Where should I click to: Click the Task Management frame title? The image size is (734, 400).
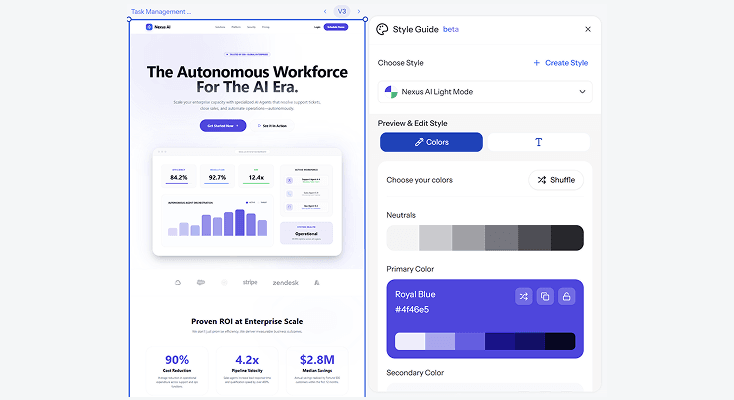(161, 11)
